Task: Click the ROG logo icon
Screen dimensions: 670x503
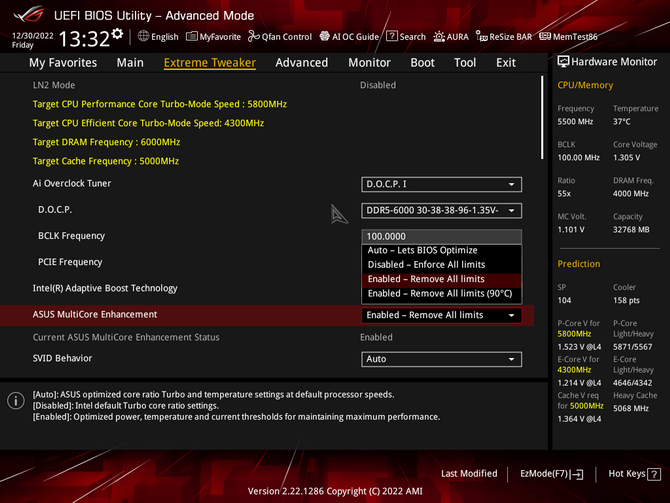Action: [x=29, y=15]
